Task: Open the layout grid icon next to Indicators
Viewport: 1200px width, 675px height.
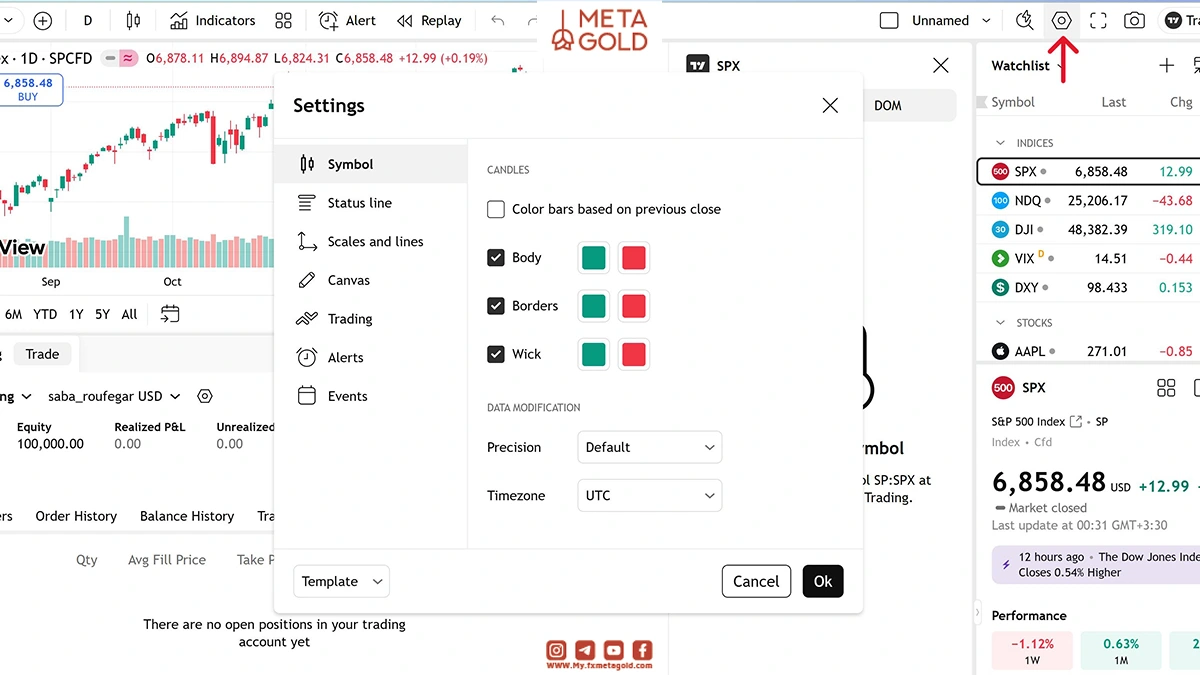Action: click(x=284, y=20)
